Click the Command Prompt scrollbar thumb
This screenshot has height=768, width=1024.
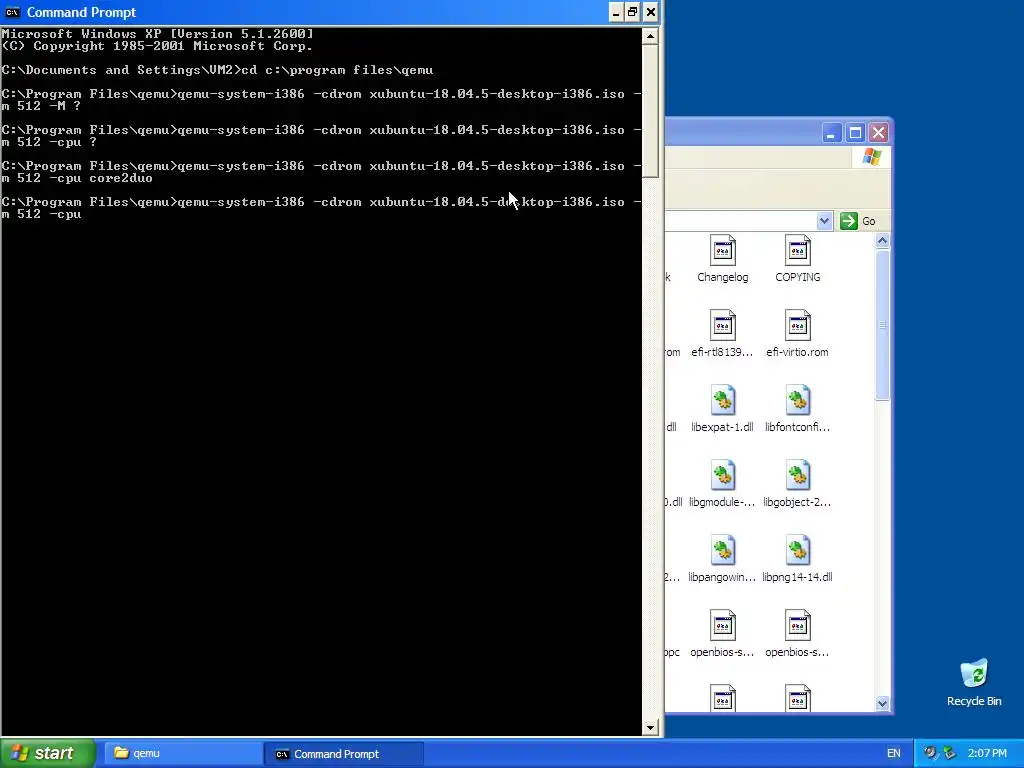pos(650,110)
